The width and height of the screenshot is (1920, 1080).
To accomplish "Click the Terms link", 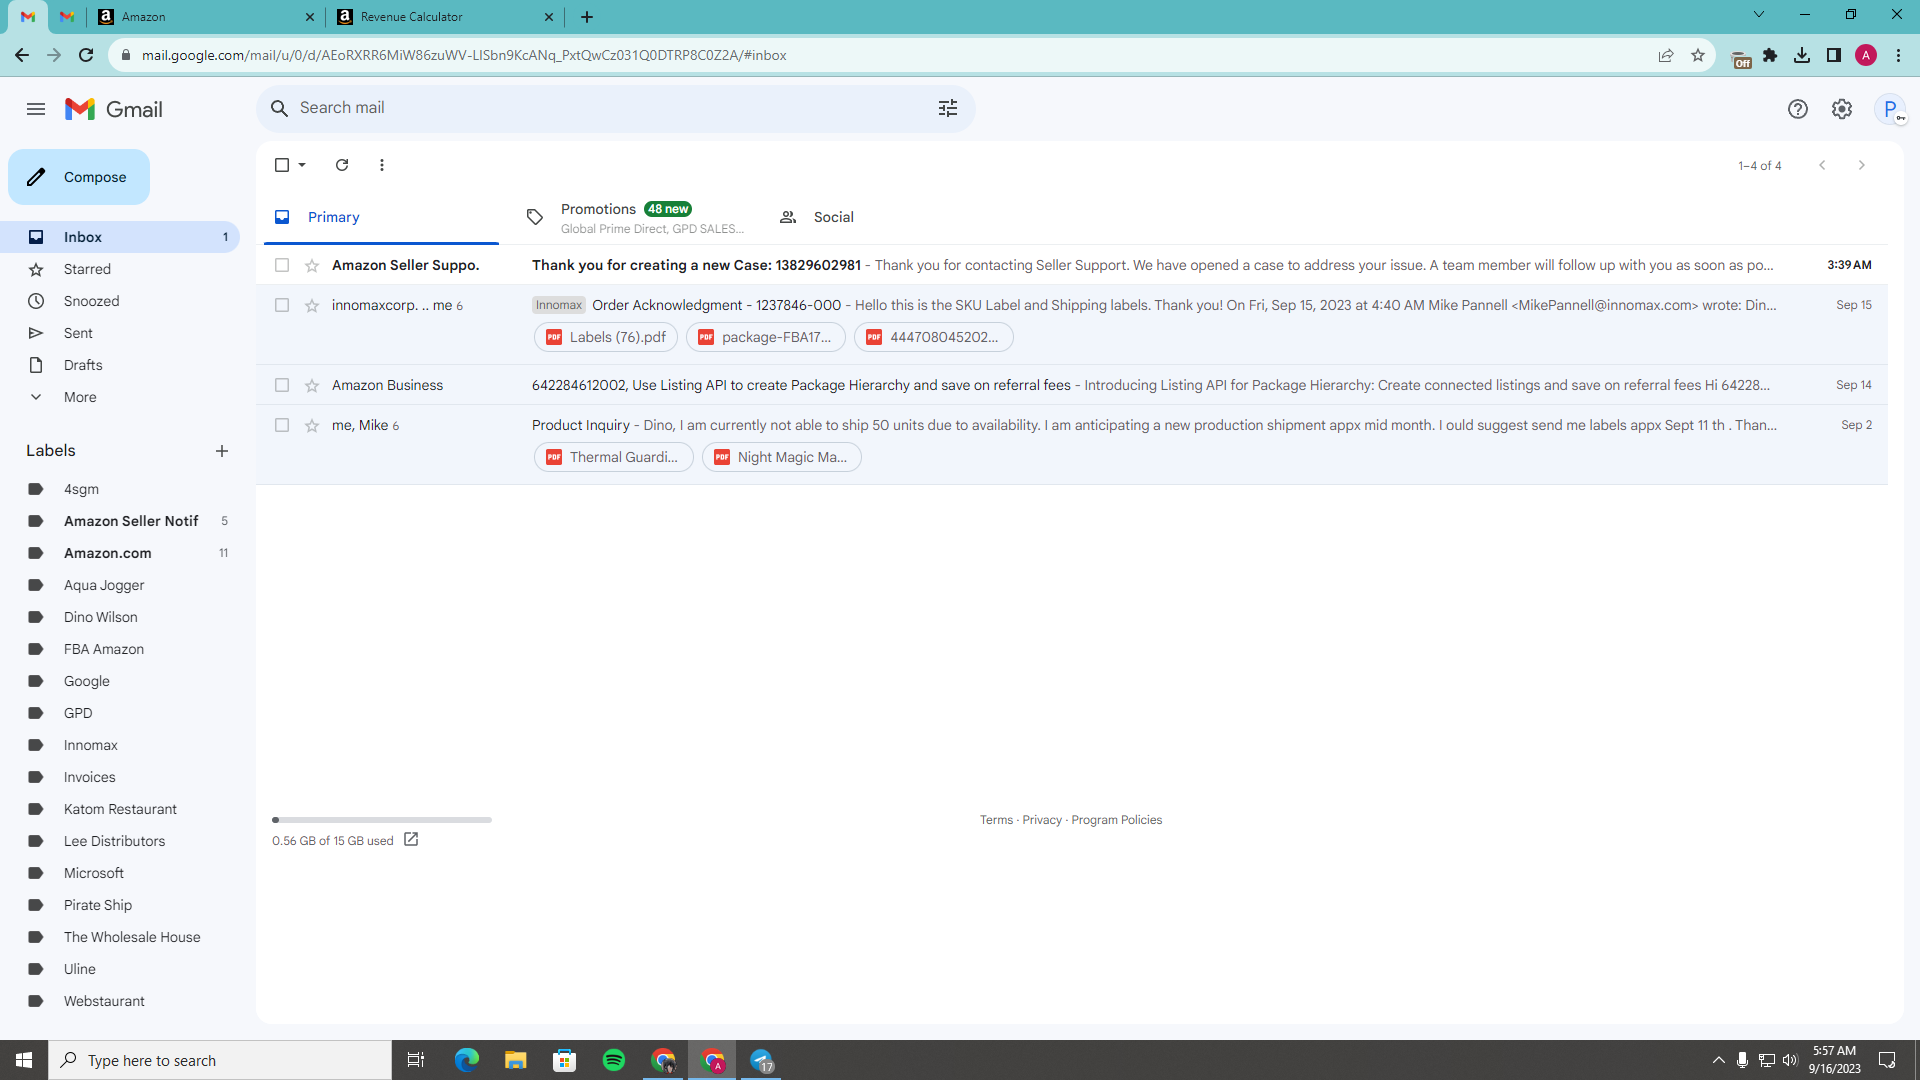I will pyautogui.click(x=996, y=820).
